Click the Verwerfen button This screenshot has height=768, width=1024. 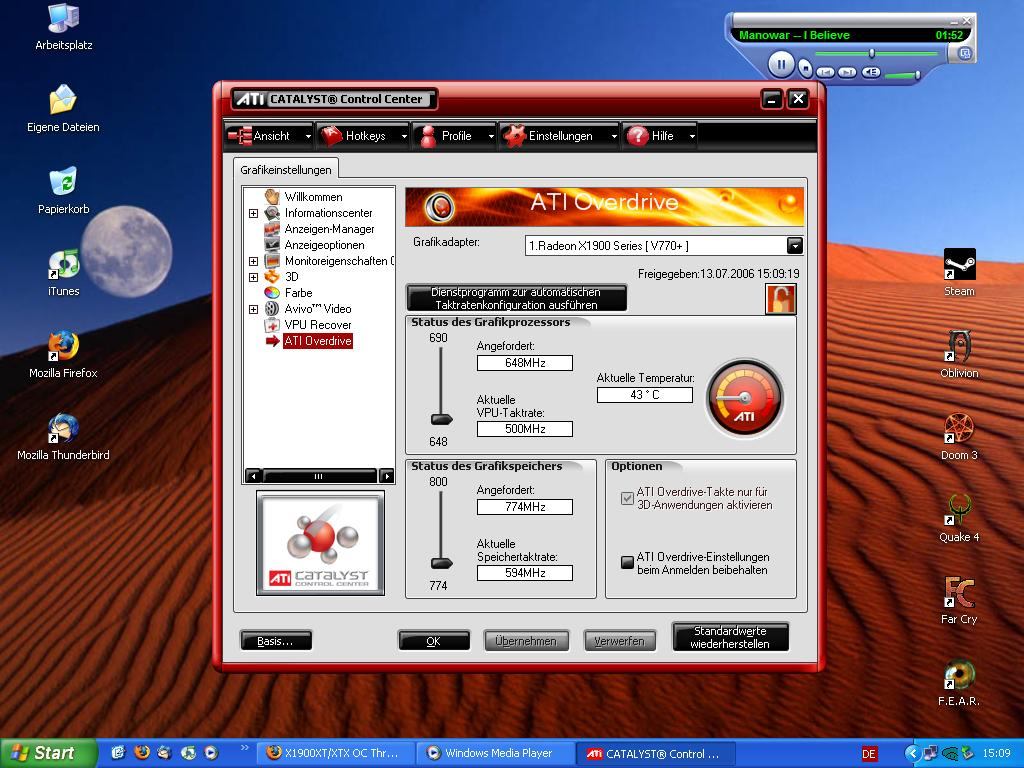click(619, 641)
